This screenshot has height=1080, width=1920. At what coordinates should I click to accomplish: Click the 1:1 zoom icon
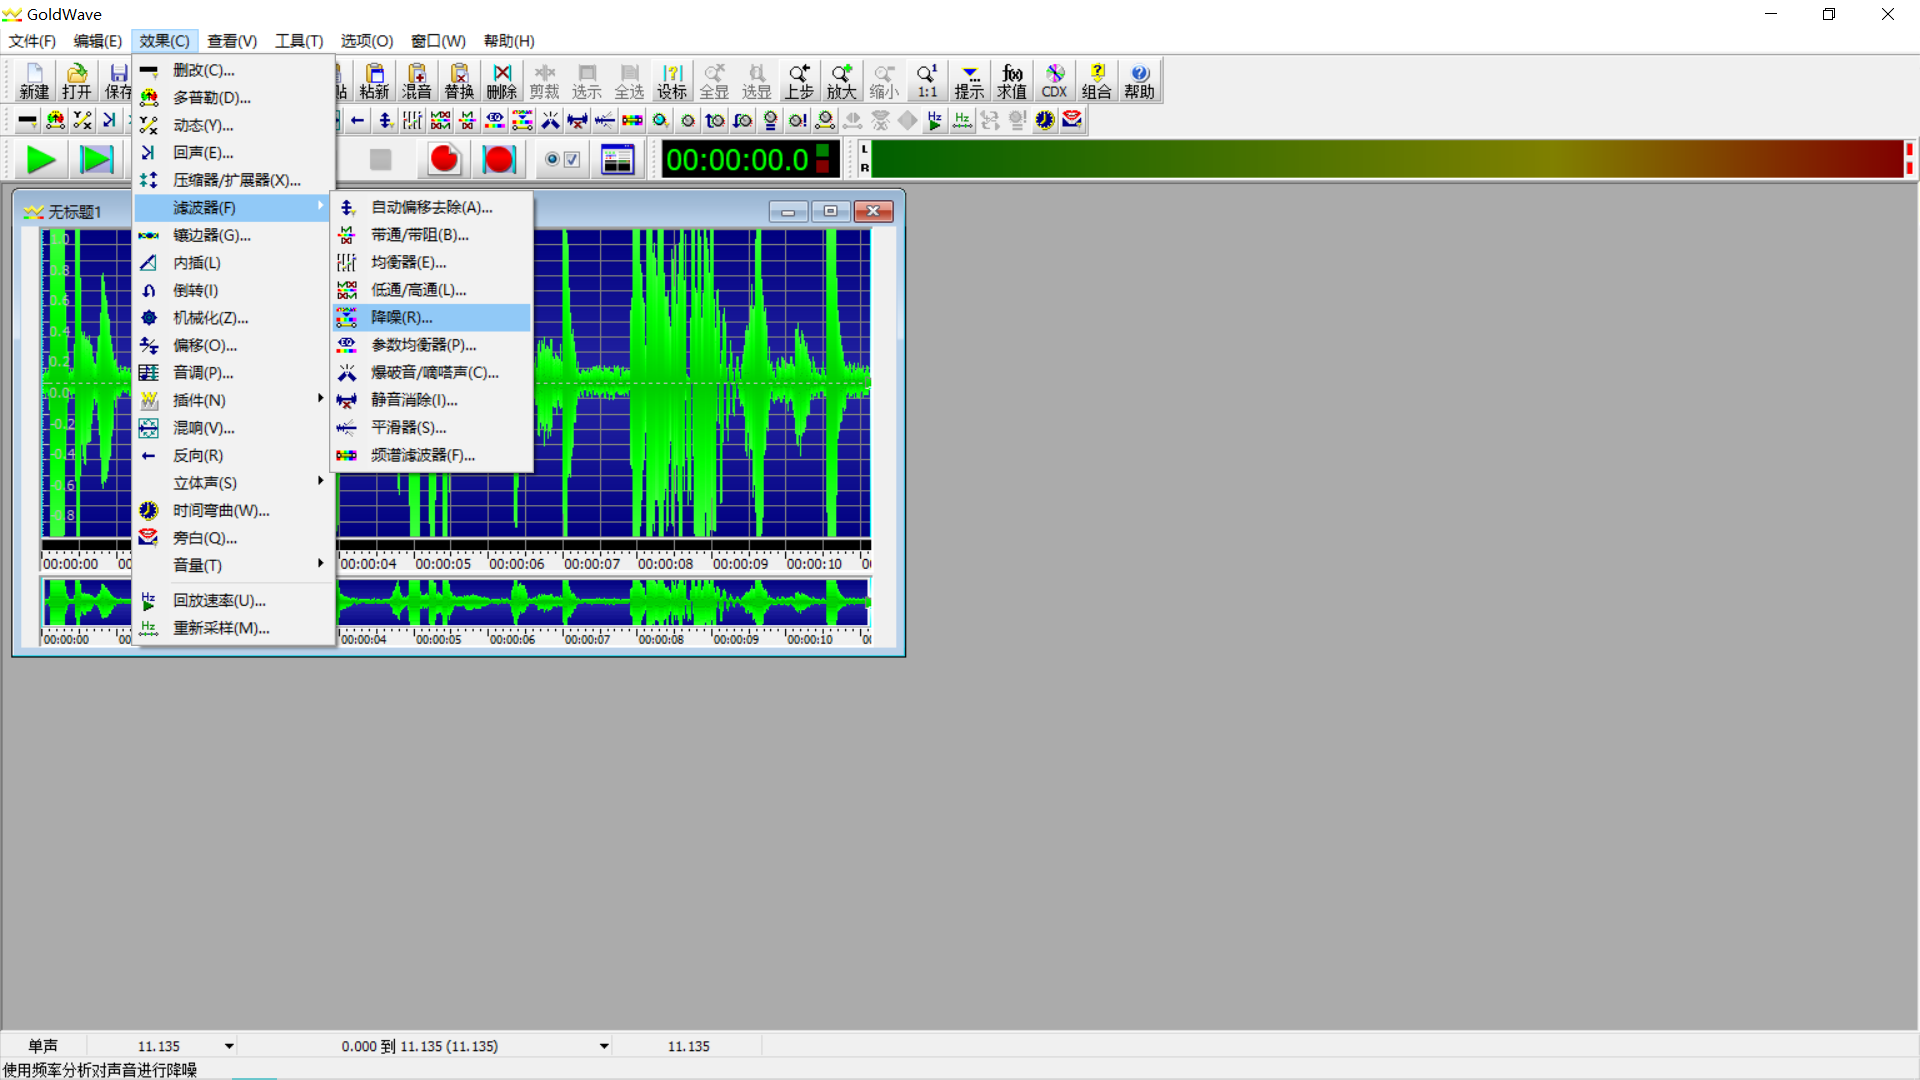tap(927, 81)
